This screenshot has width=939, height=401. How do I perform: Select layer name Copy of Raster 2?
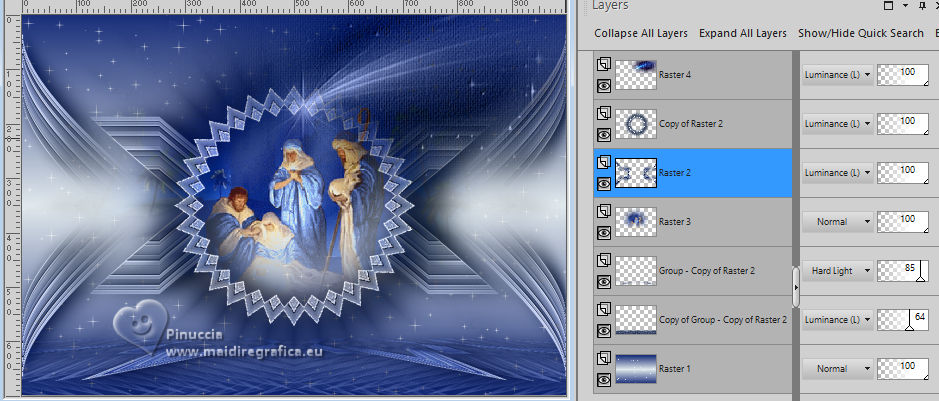coord(690,124)
